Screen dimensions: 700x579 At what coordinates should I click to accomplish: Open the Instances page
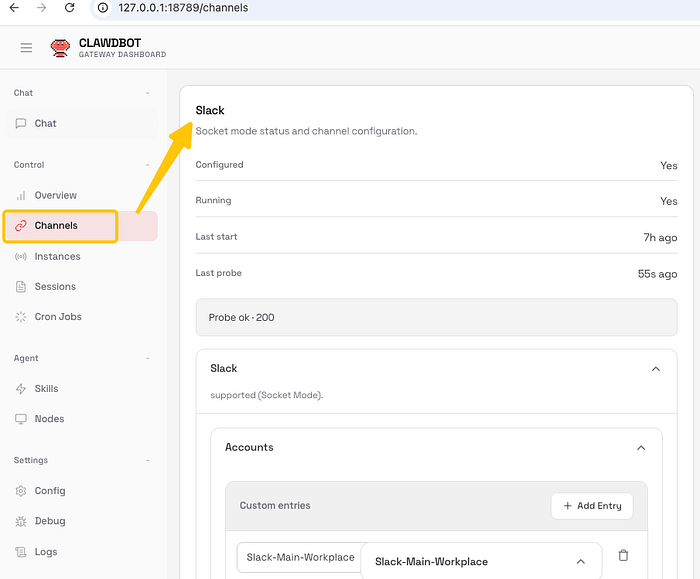(x=82, y=256)
